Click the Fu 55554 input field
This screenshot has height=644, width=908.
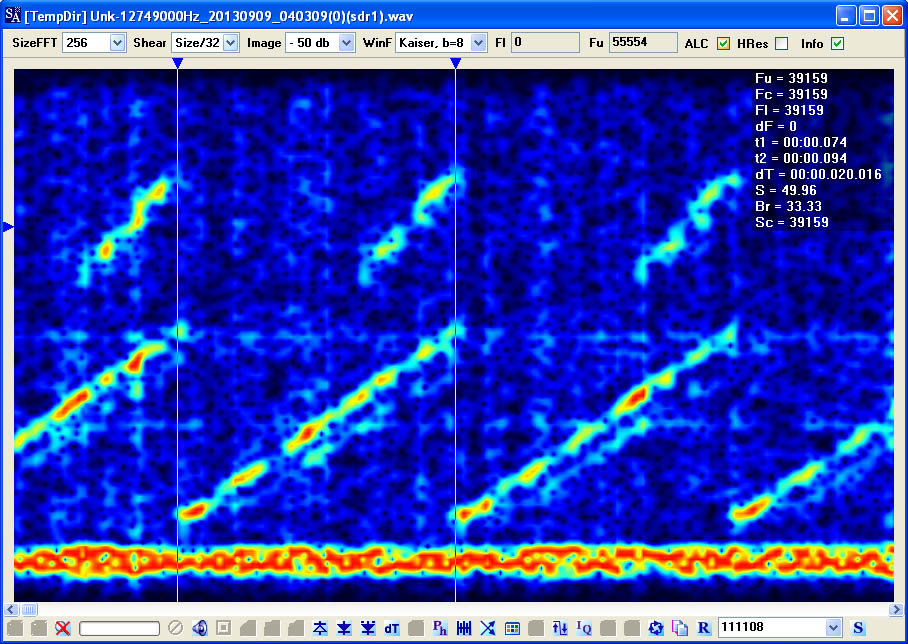click(643, 42)
